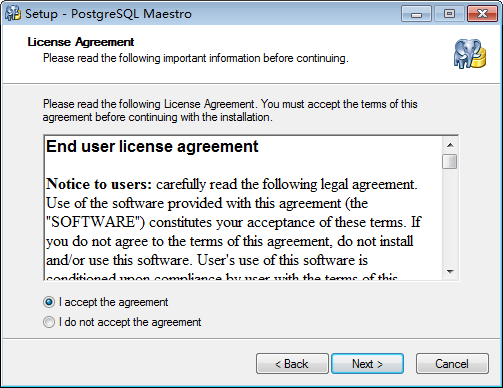Screen dimensions: 503x388
Task: Proceed with the "Next >" button
Action: tap(367, 364)
